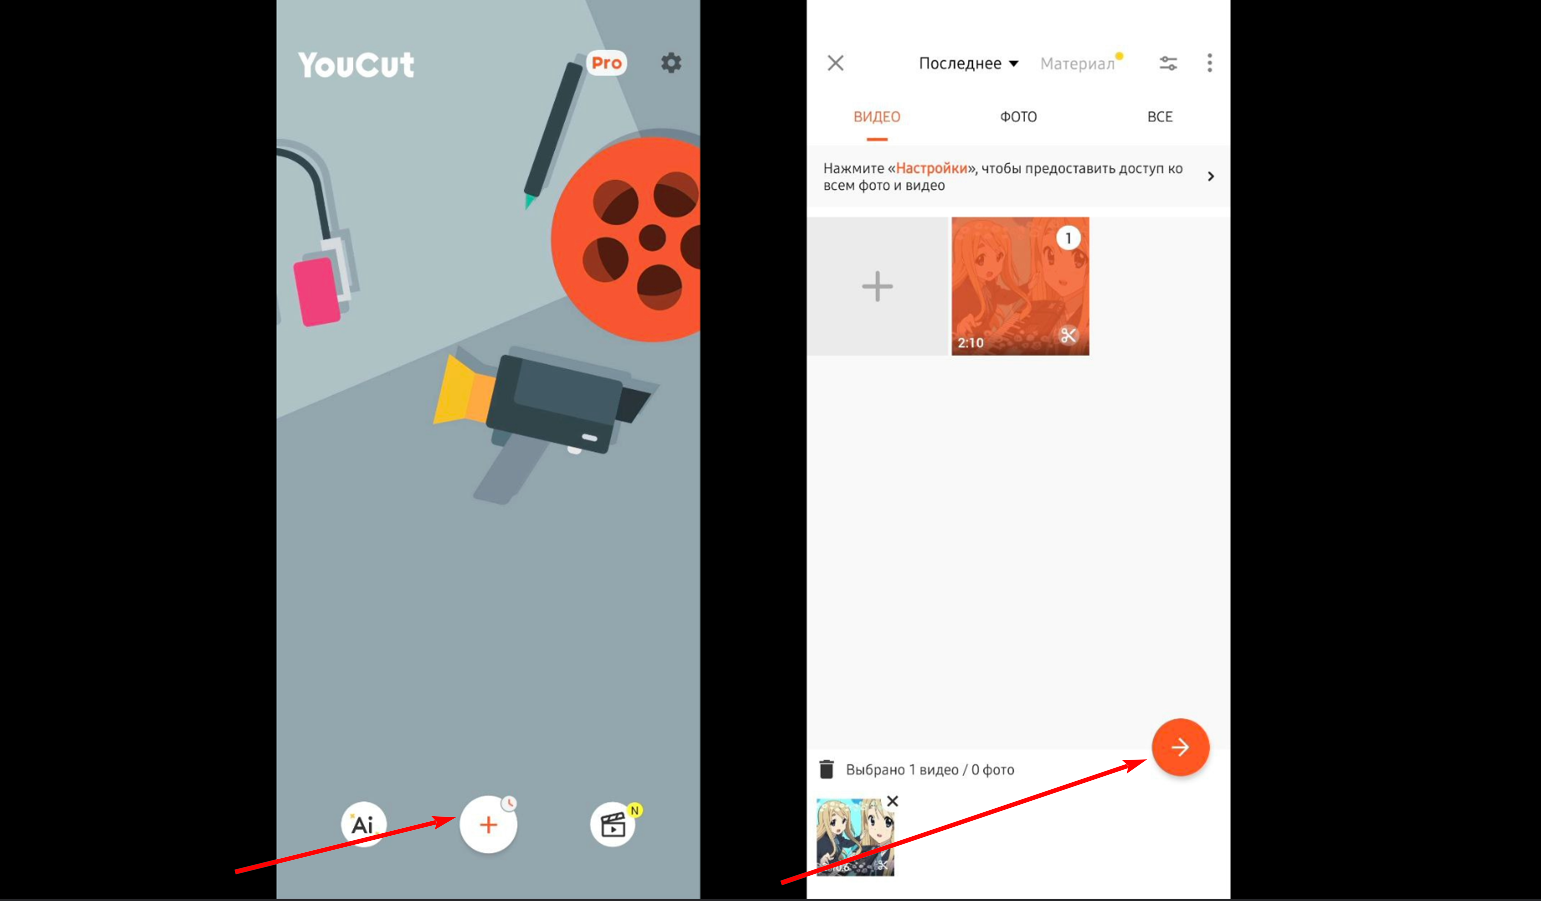
Task: Open the Материал tab
Action: [1078, 62]
